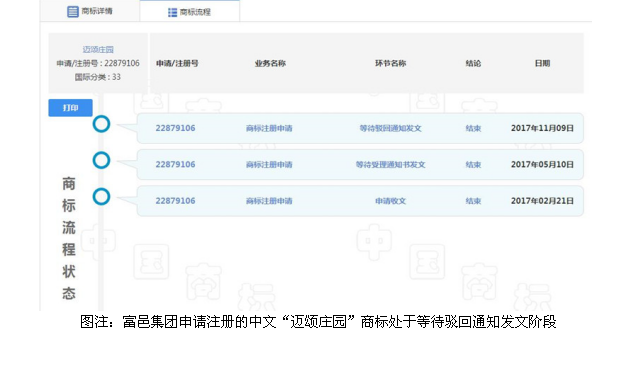This screenshot has width=635, height=380.
Task: Click the 打印 print button
Action: (x=70, y=108)
